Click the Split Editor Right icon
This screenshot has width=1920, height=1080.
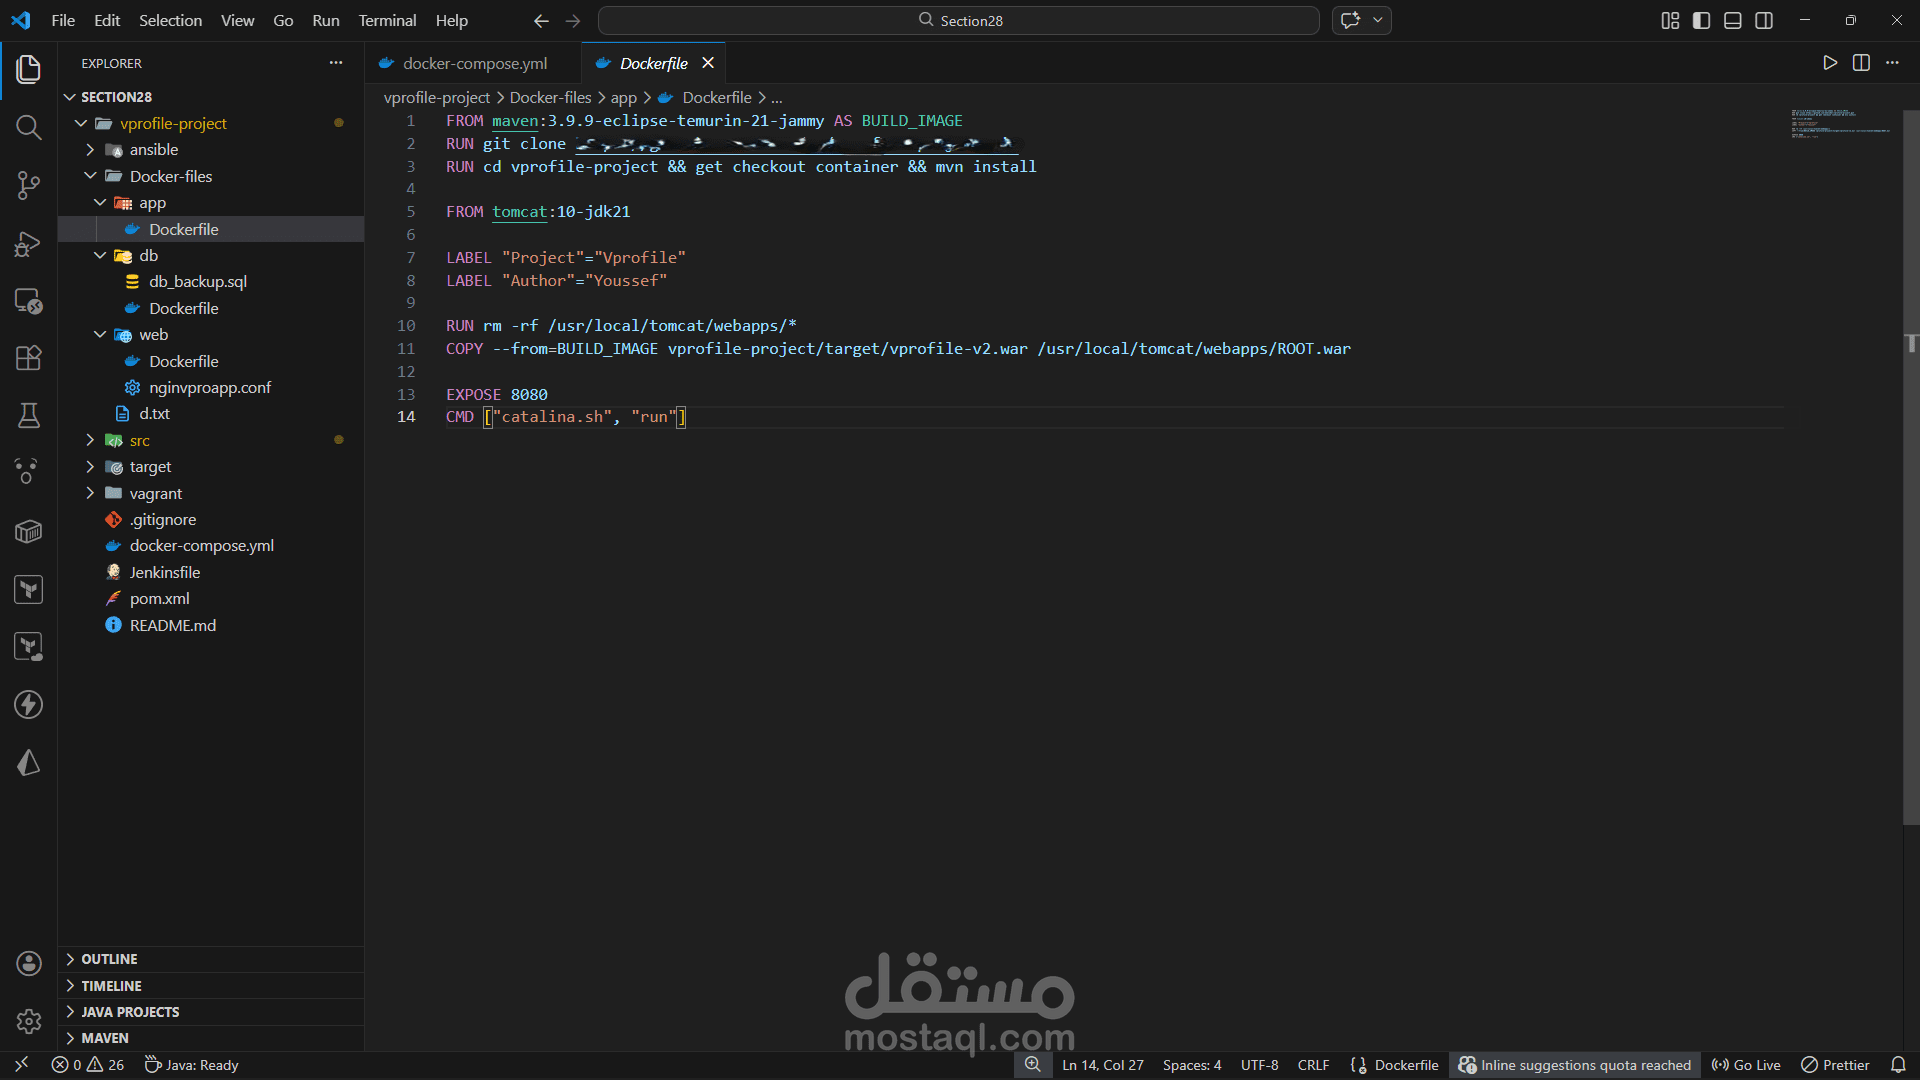1861,63
